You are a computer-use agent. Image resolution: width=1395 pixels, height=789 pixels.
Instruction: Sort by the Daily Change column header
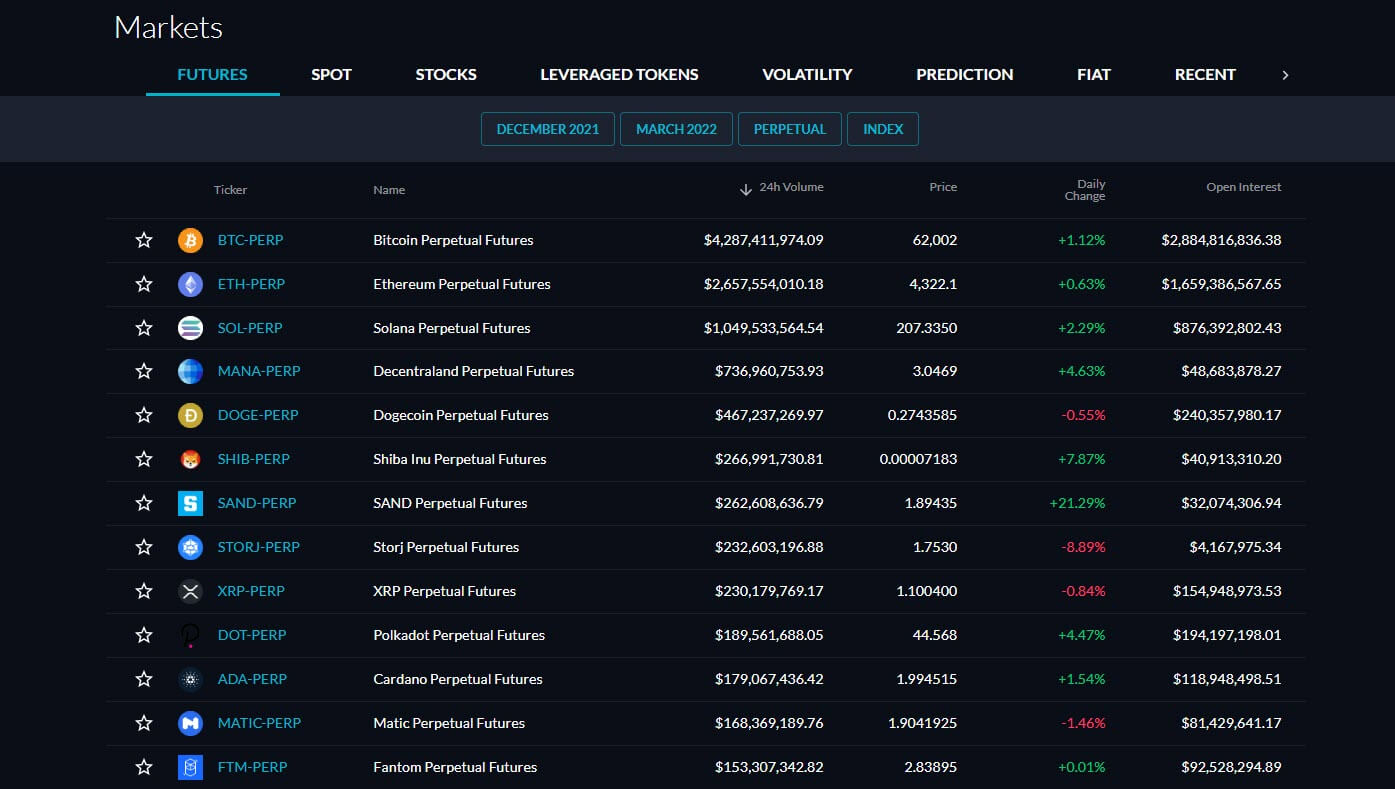point(1085,190)
